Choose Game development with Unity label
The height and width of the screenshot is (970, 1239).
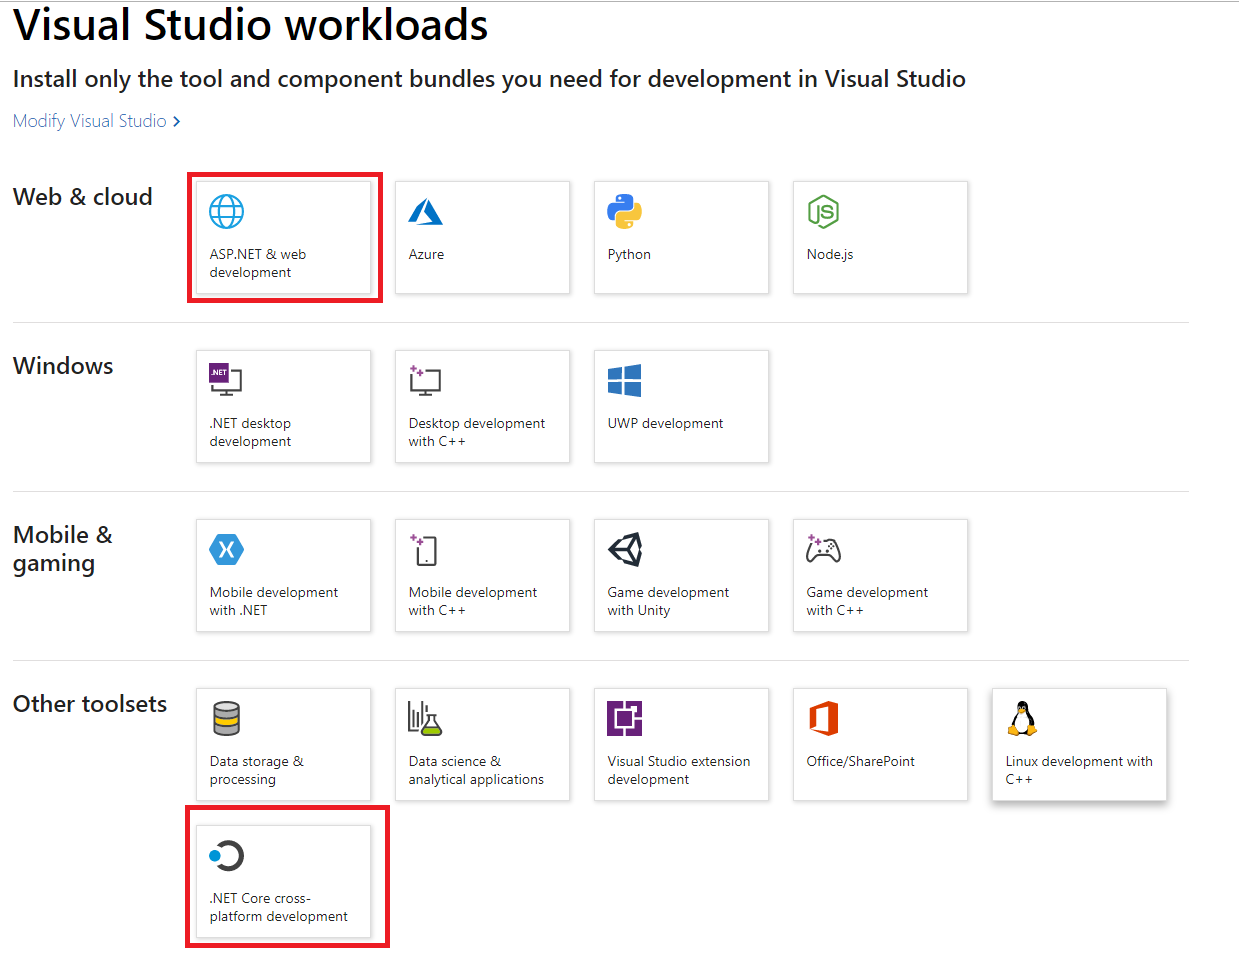click(668, 601)
